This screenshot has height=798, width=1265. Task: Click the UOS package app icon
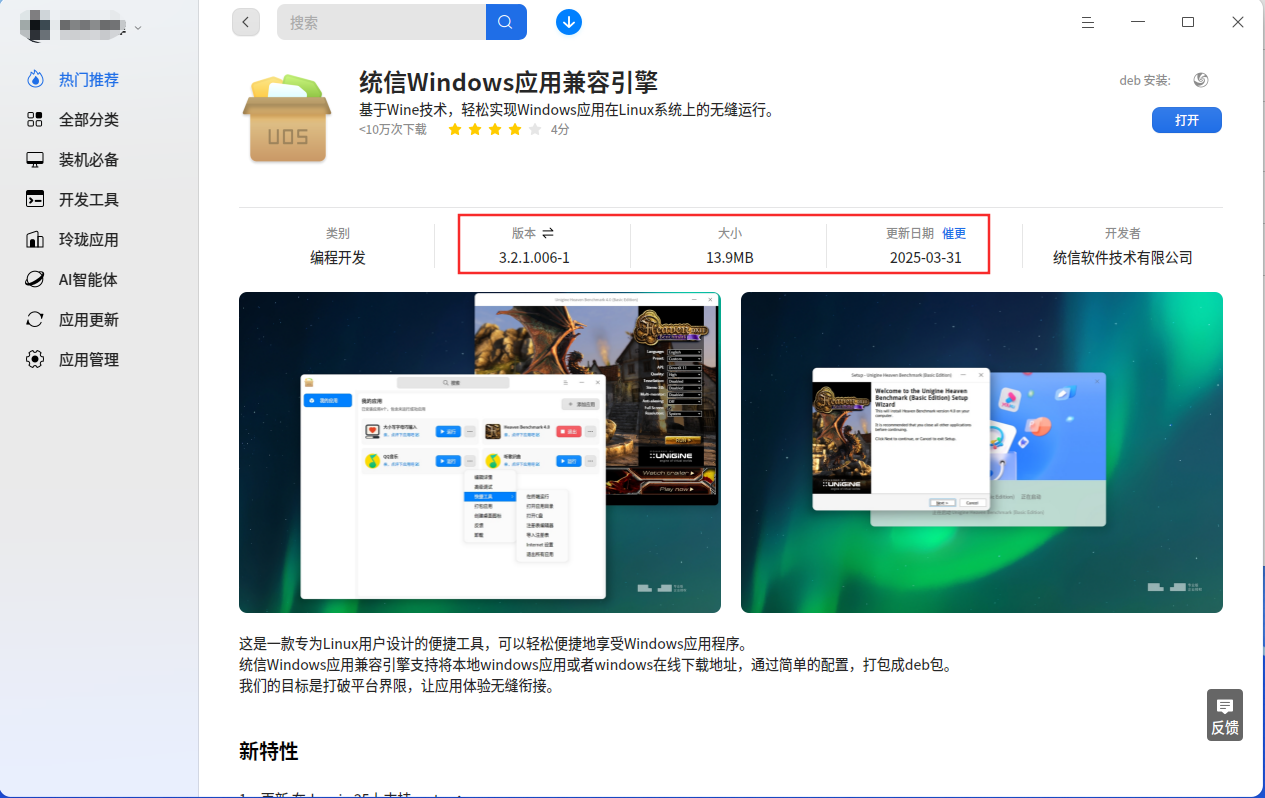point(287,118)
